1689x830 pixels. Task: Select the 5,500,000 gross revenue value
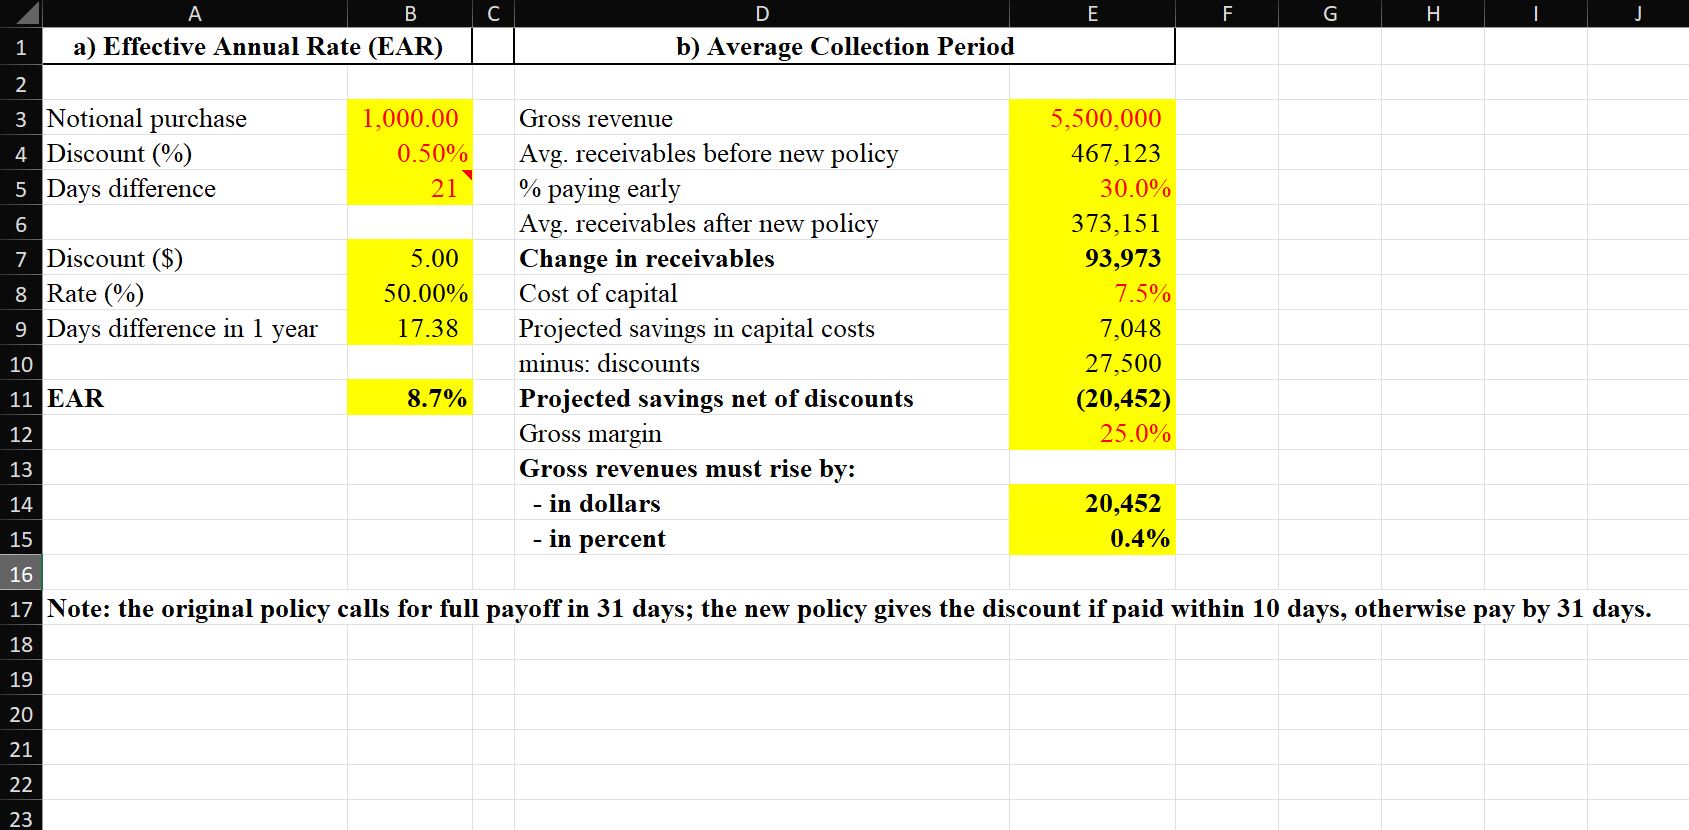pyautogui.click(x=1092, y=118)
